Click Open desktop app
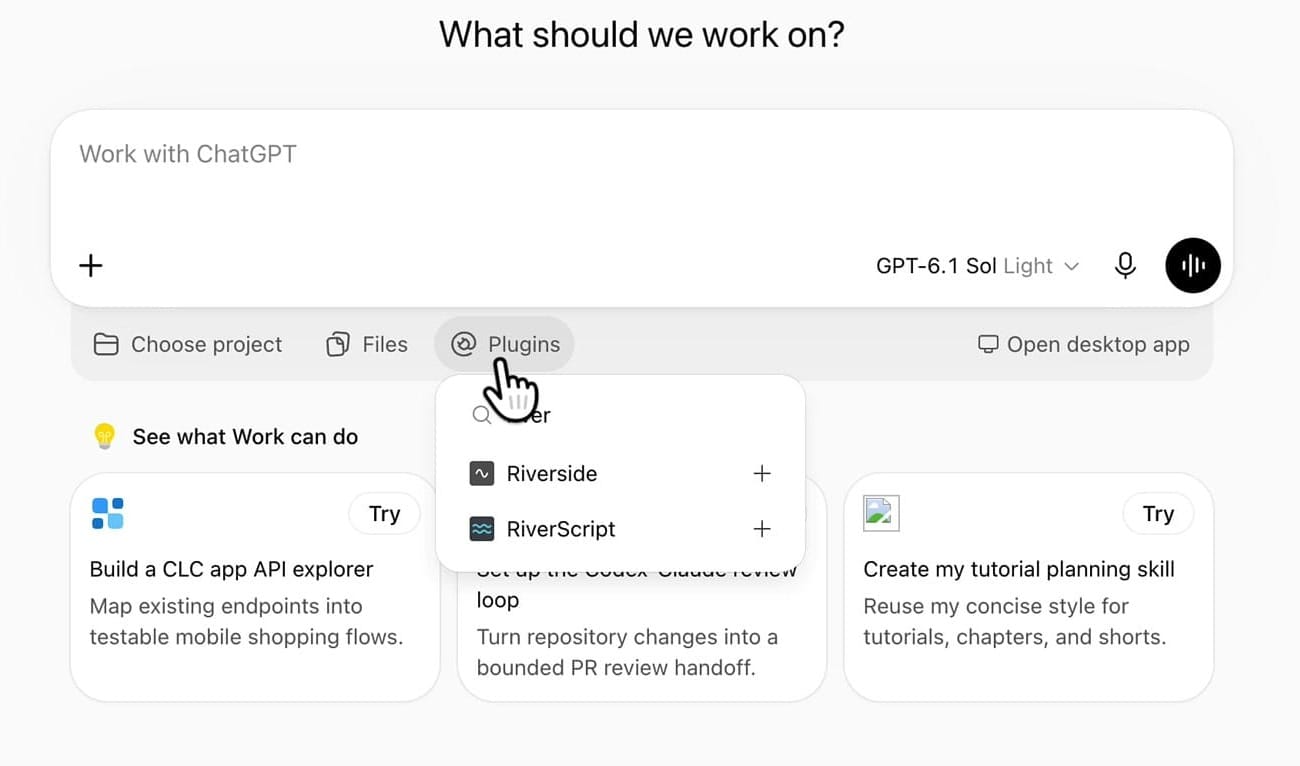The width and height of the screenshot is (1300, 766). pyautogui.click(x=1084, y=345)
